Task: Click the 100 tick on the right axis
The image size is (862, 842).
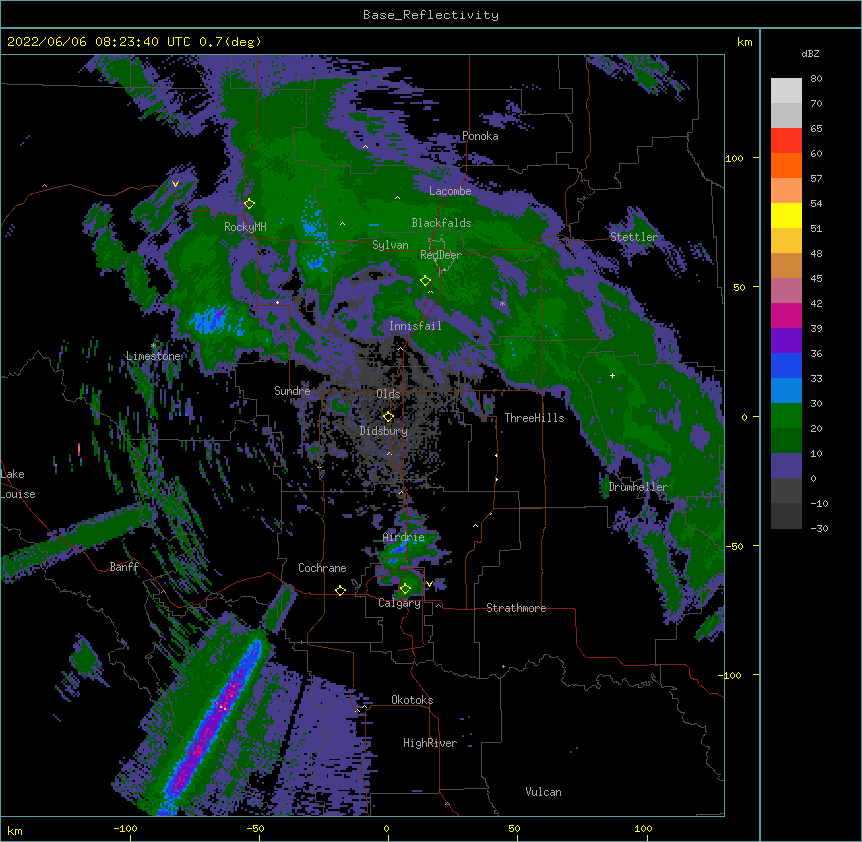Action: 734,159
